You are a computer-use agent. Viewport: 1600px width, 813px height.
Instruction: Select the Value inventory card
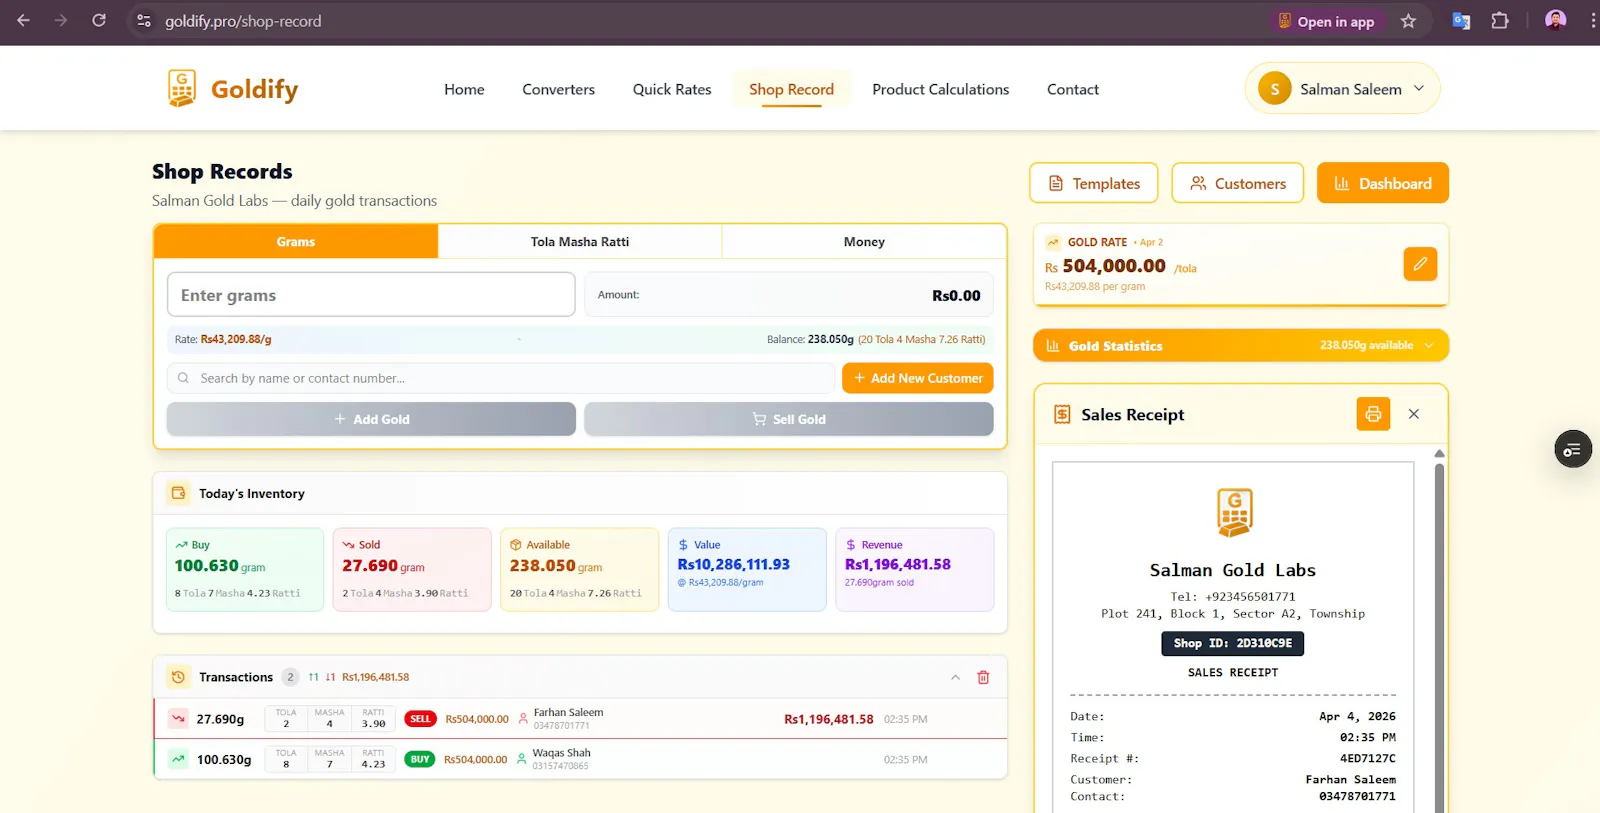point(747,569)
